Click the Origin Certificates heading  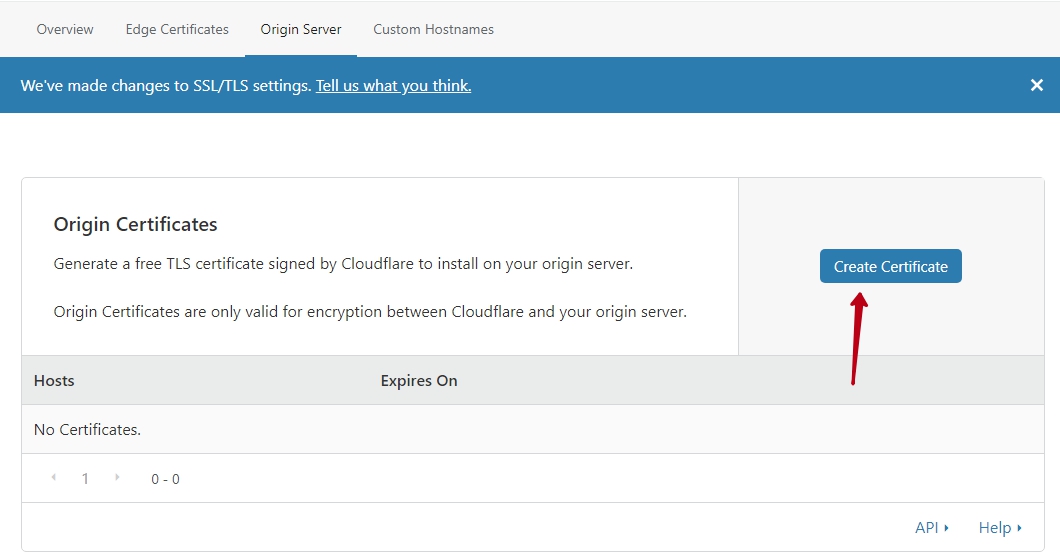pyautogui.click(x=135, y=224)
